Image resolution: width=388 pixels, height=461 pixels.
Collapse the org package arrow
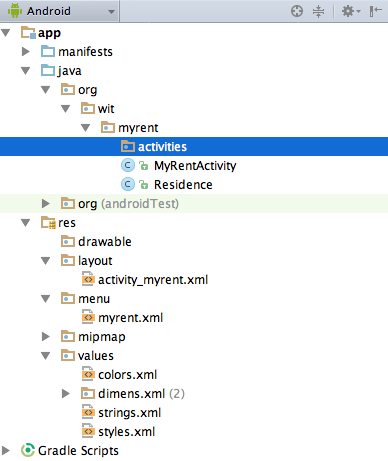(x=46, y=90)
